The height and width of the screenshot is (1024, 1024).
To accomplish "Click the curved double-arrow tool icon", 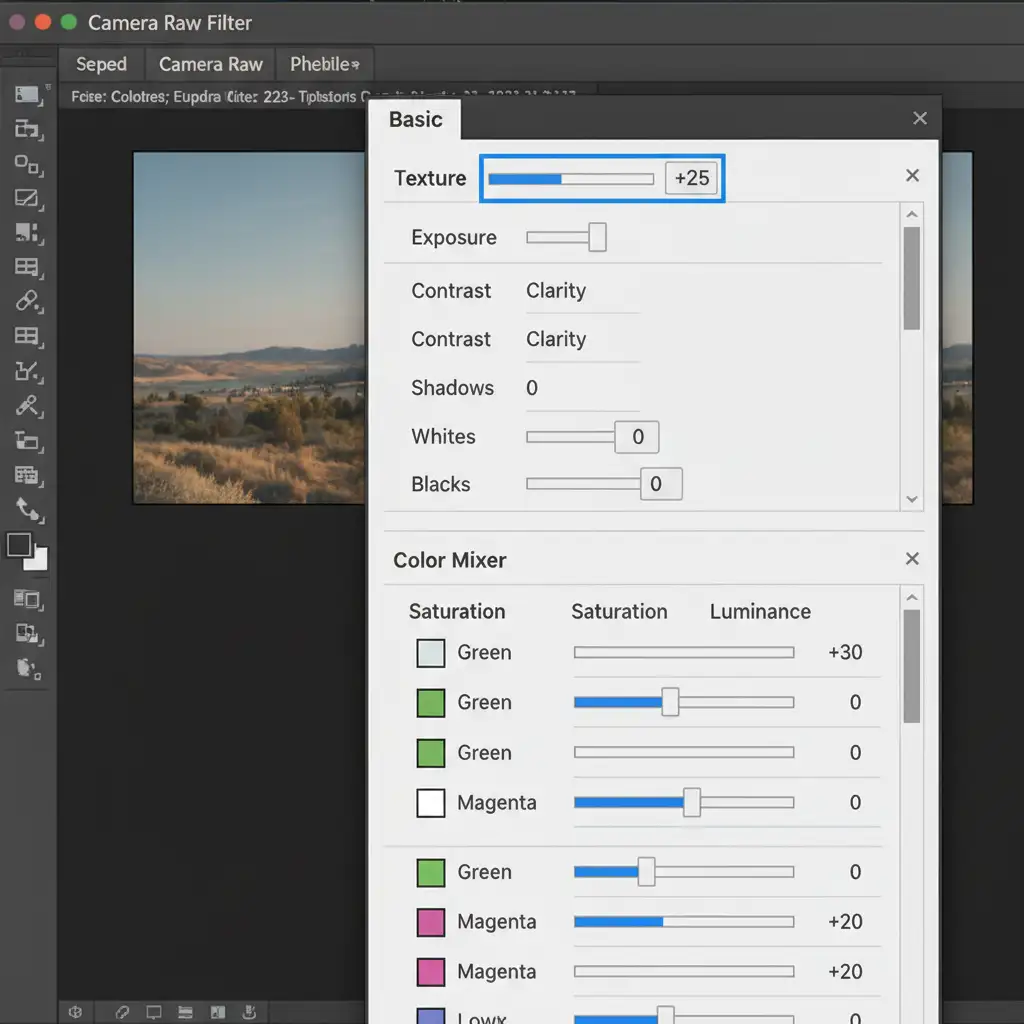I will tap(27, 510).
